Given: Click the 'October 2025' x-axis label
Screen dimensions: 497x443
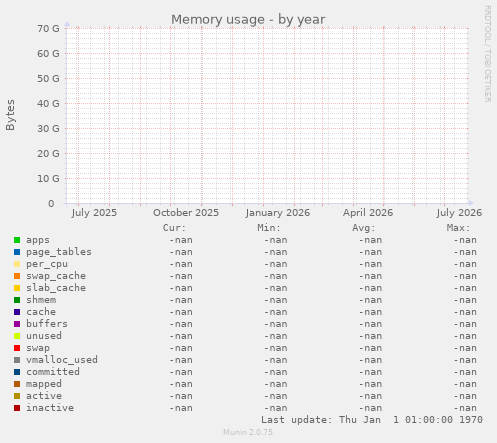Looking at the screenshot, I should pyautogui.click(x=186, y=213).
